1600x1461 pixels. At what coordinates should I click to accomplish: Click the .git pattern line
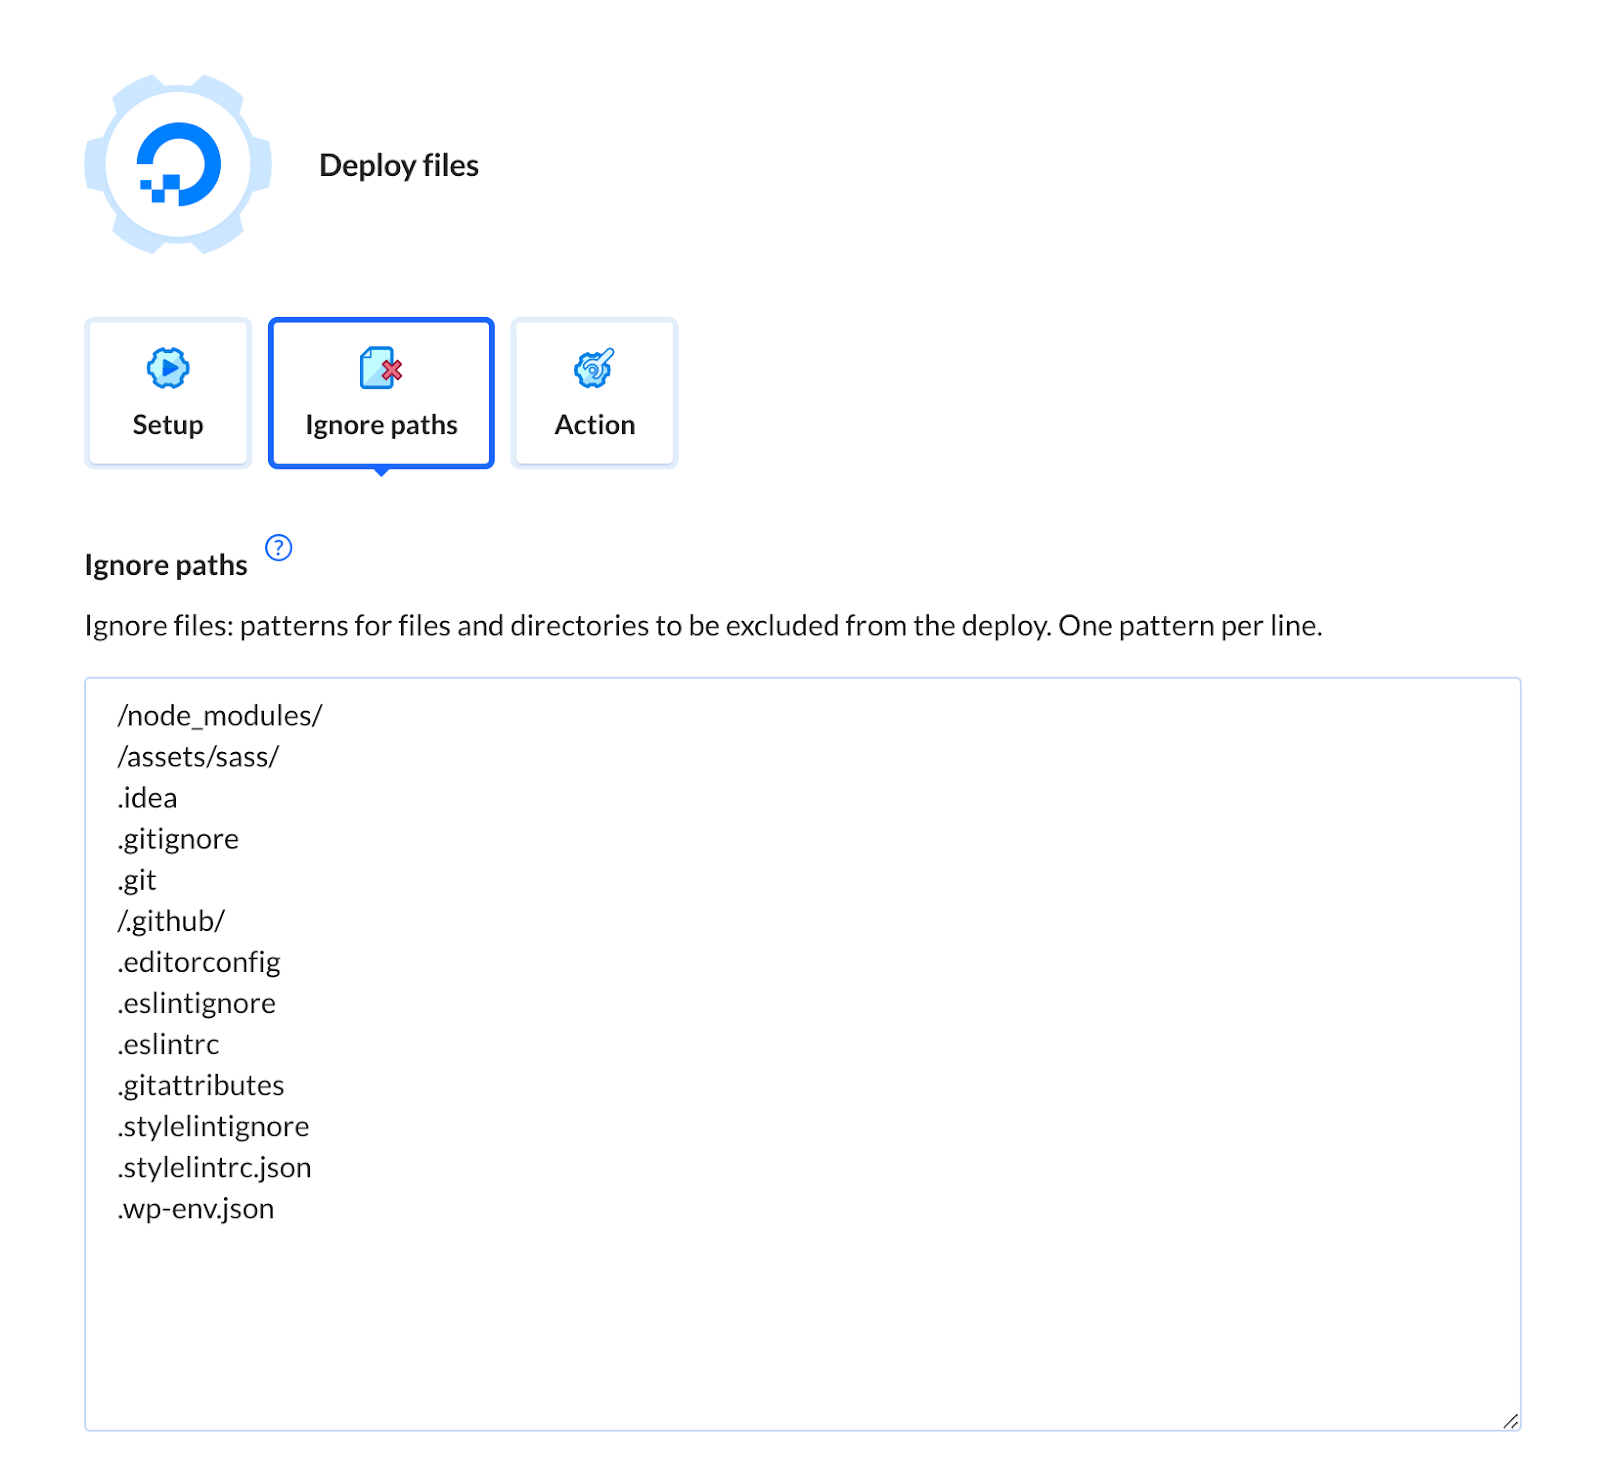(x=137, y=880)
